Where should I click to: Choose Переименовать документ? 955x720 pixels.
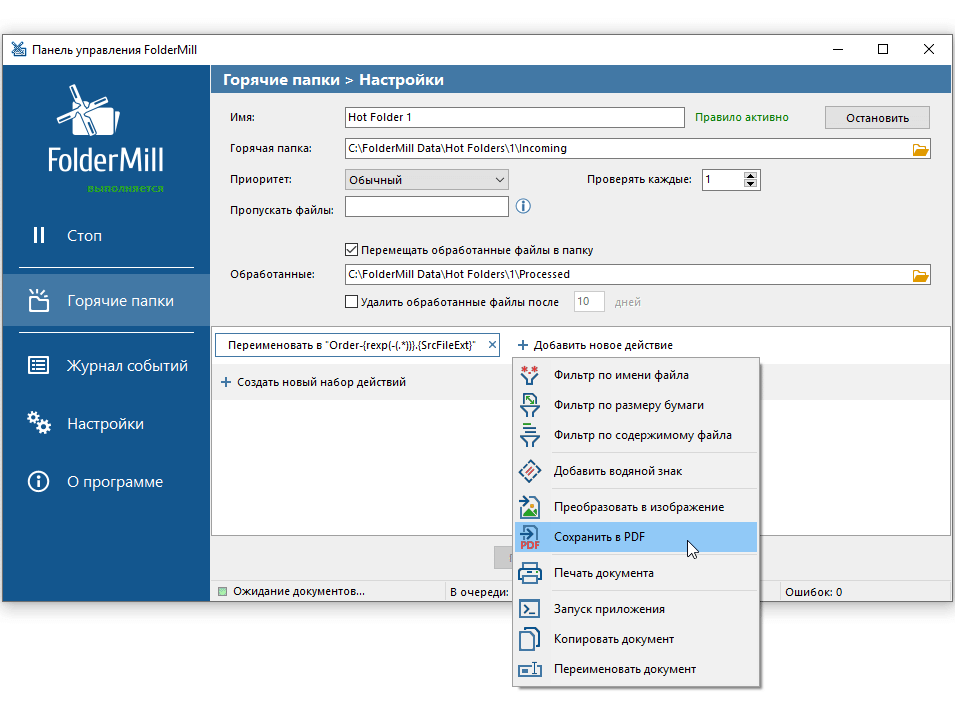tap(636, 669)
